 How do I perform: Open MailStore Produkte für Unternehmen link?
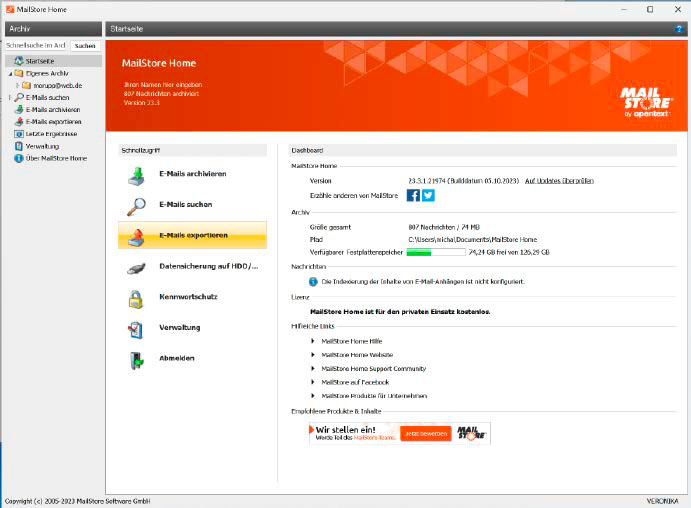(374, 396)
